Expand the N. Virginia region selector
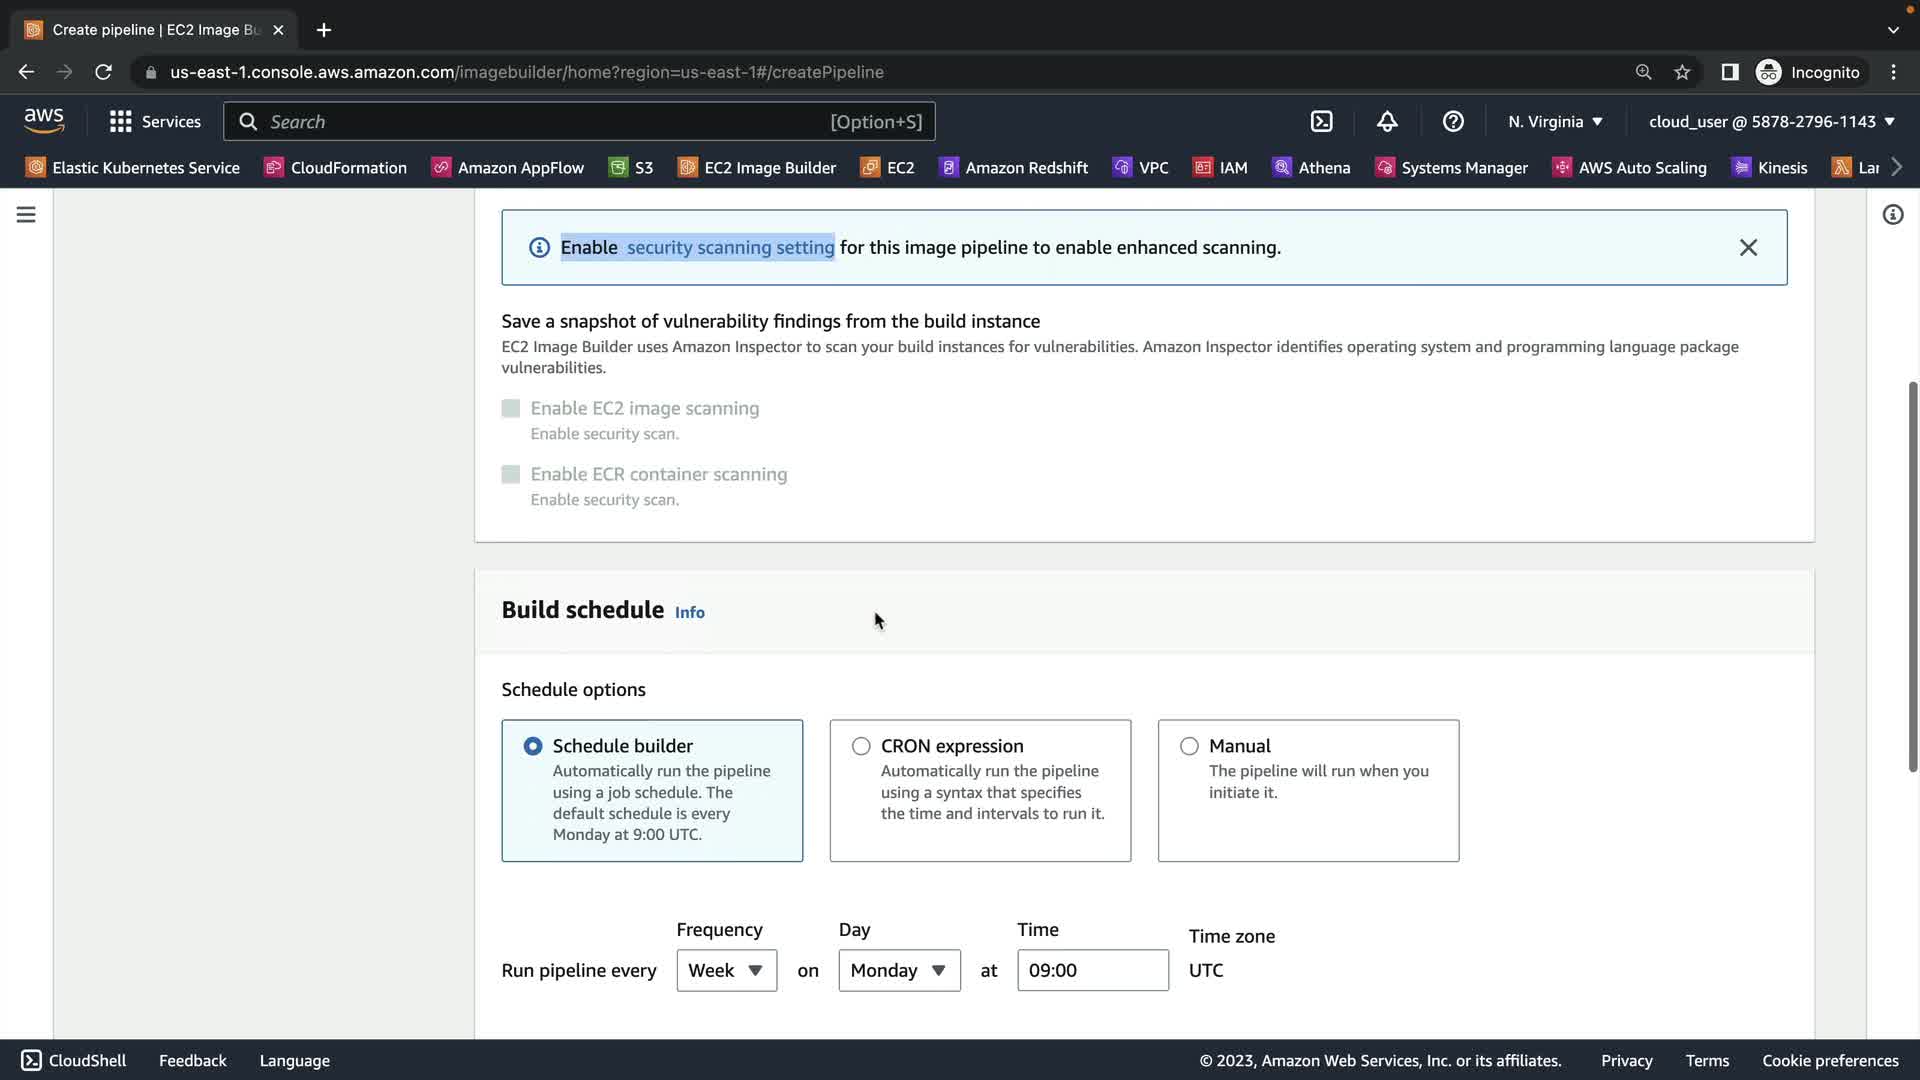The height and width of the screenshot is (1080, 1920). (x=1555, y=121)
